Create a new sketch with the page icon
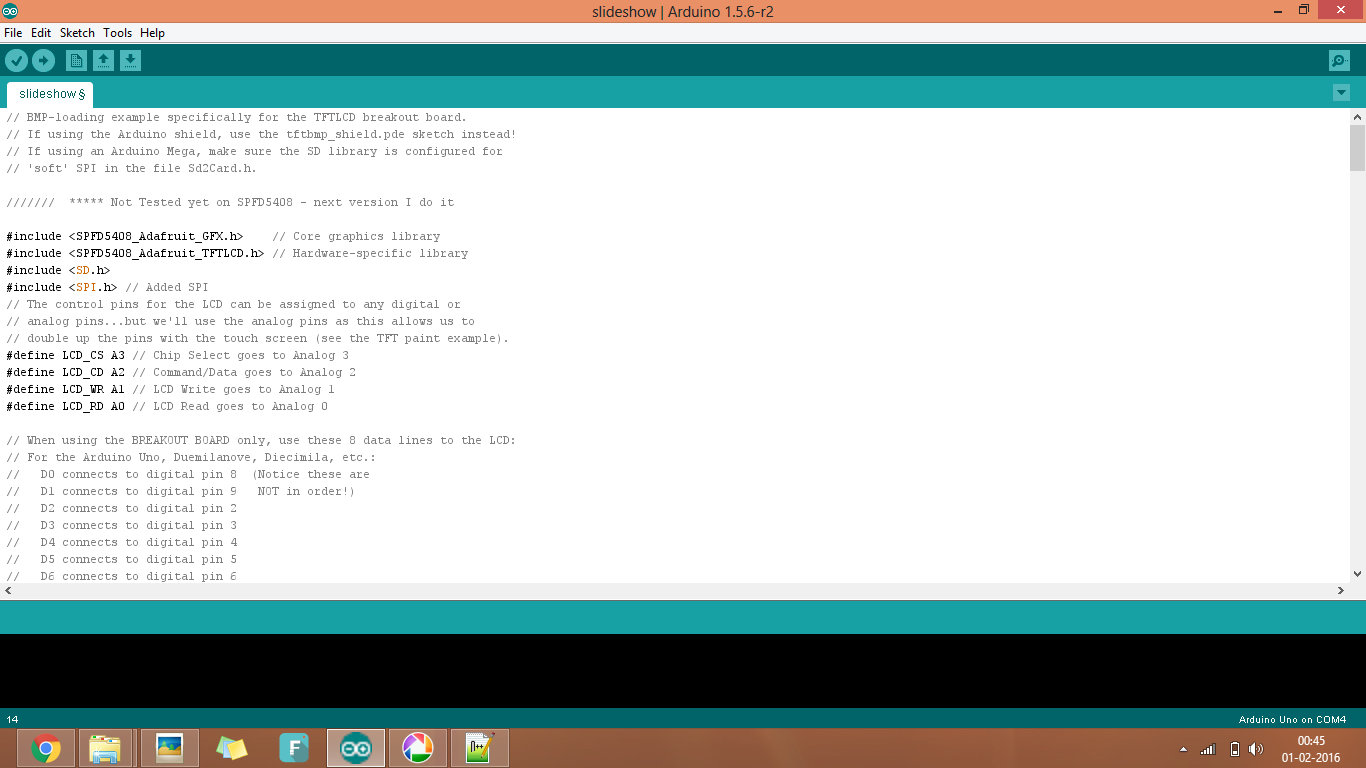Image resolution: width=1366 pixels, height=768 pixels. (x=76, y=61)
